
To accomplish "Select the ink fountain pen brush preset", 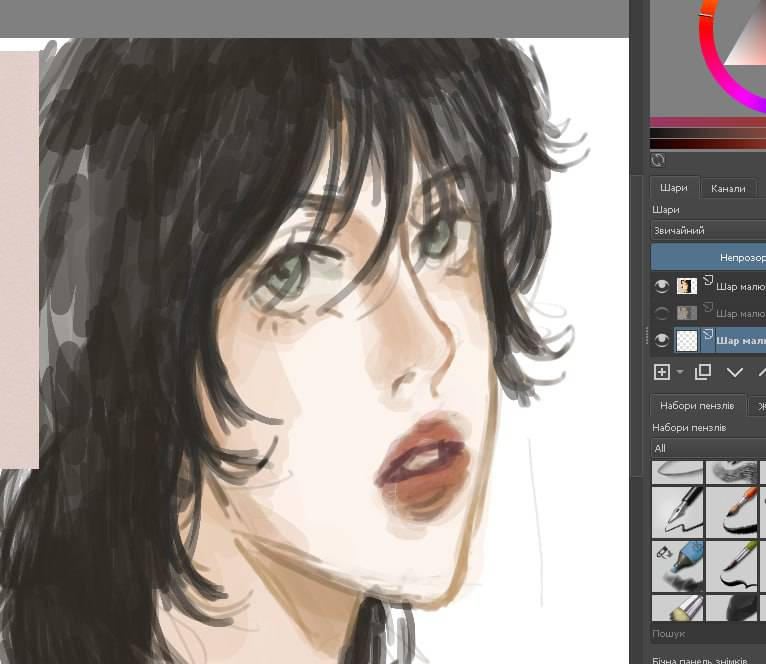I will (678, 512).
